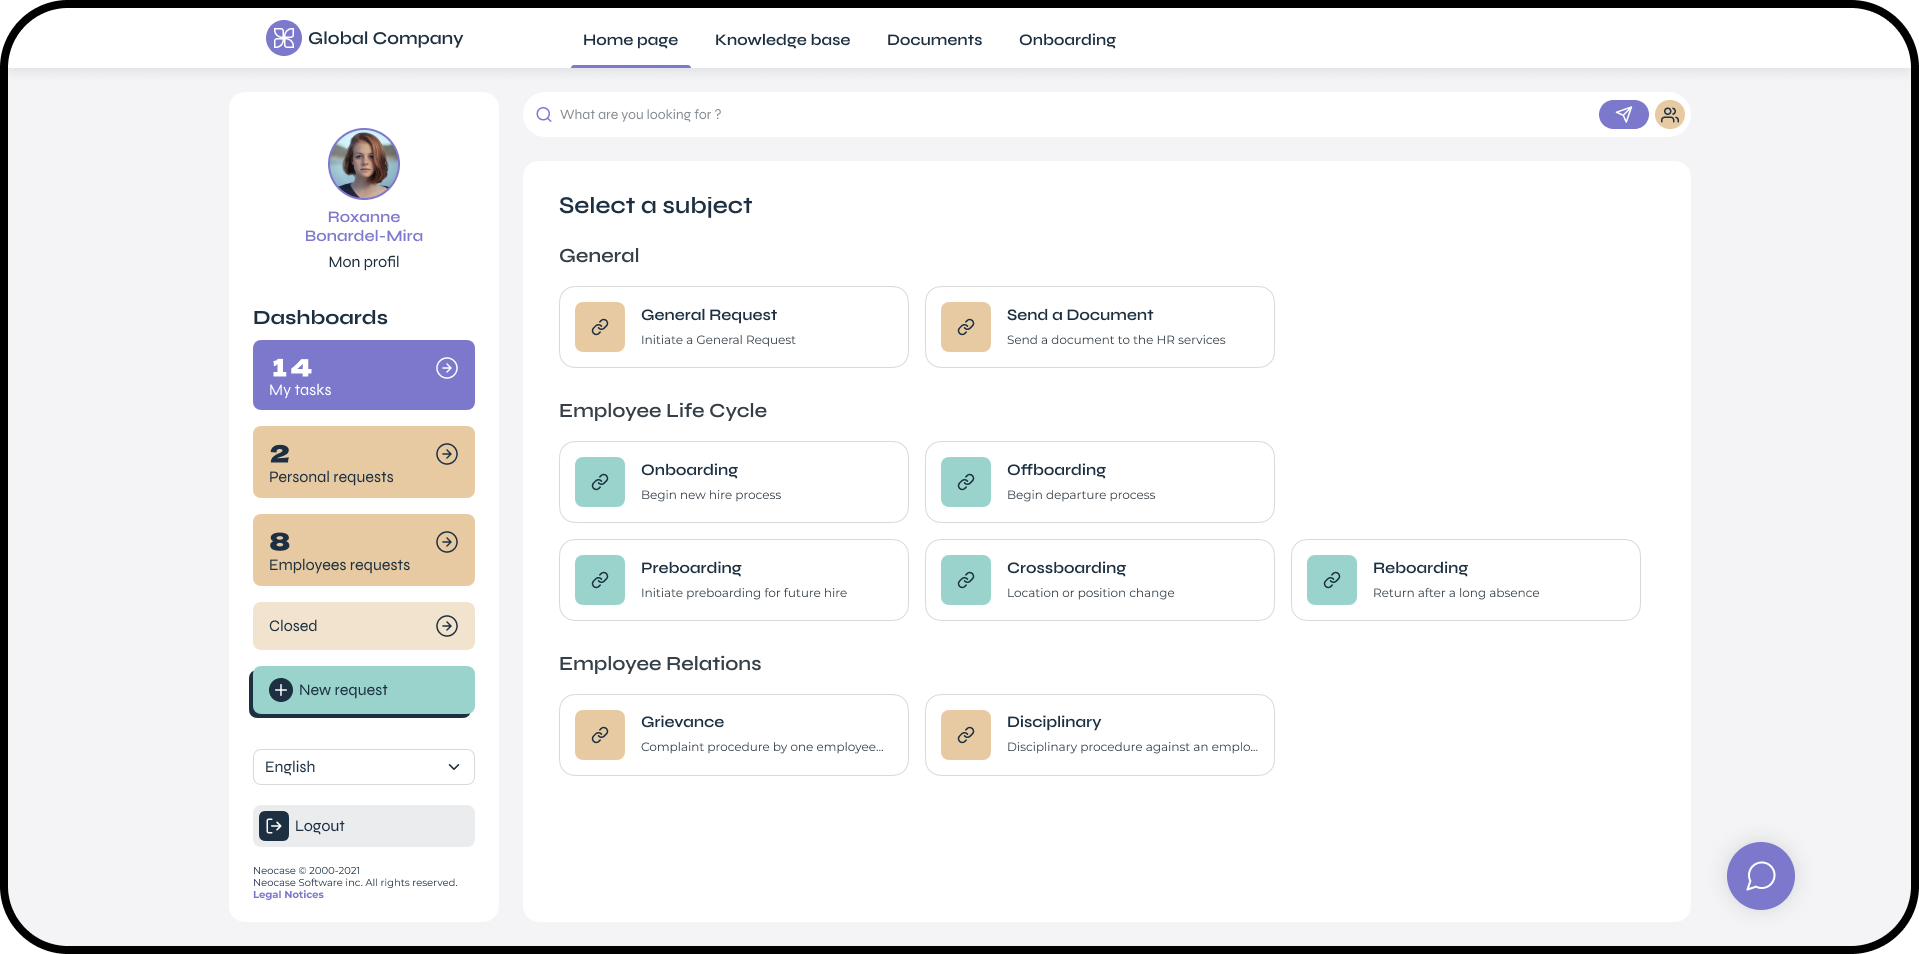The height and width of the screenshot is (954, 1919).
Task: Click Roxanne's profile photo
Action: point(363,164)
